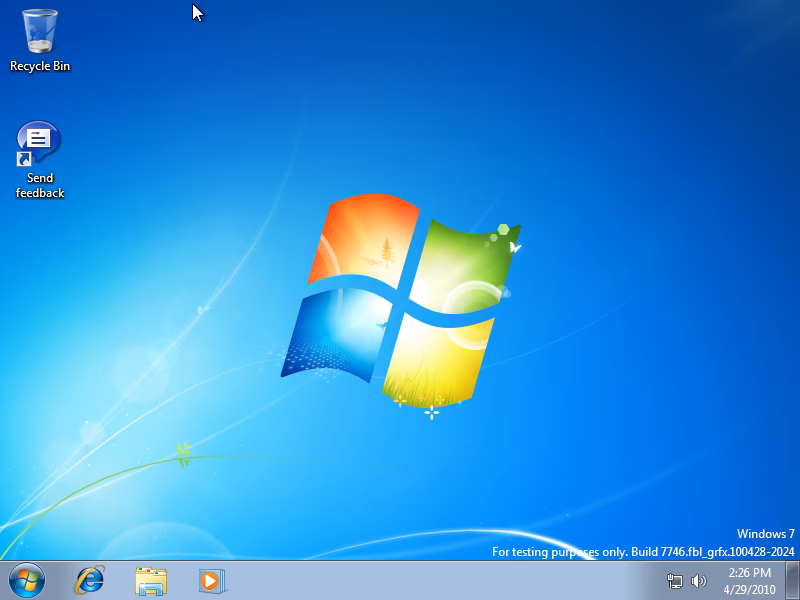The width and height of the screenshot is (800, 600).
Task: Check connection status with the network icon
Action: coord(672,580)
